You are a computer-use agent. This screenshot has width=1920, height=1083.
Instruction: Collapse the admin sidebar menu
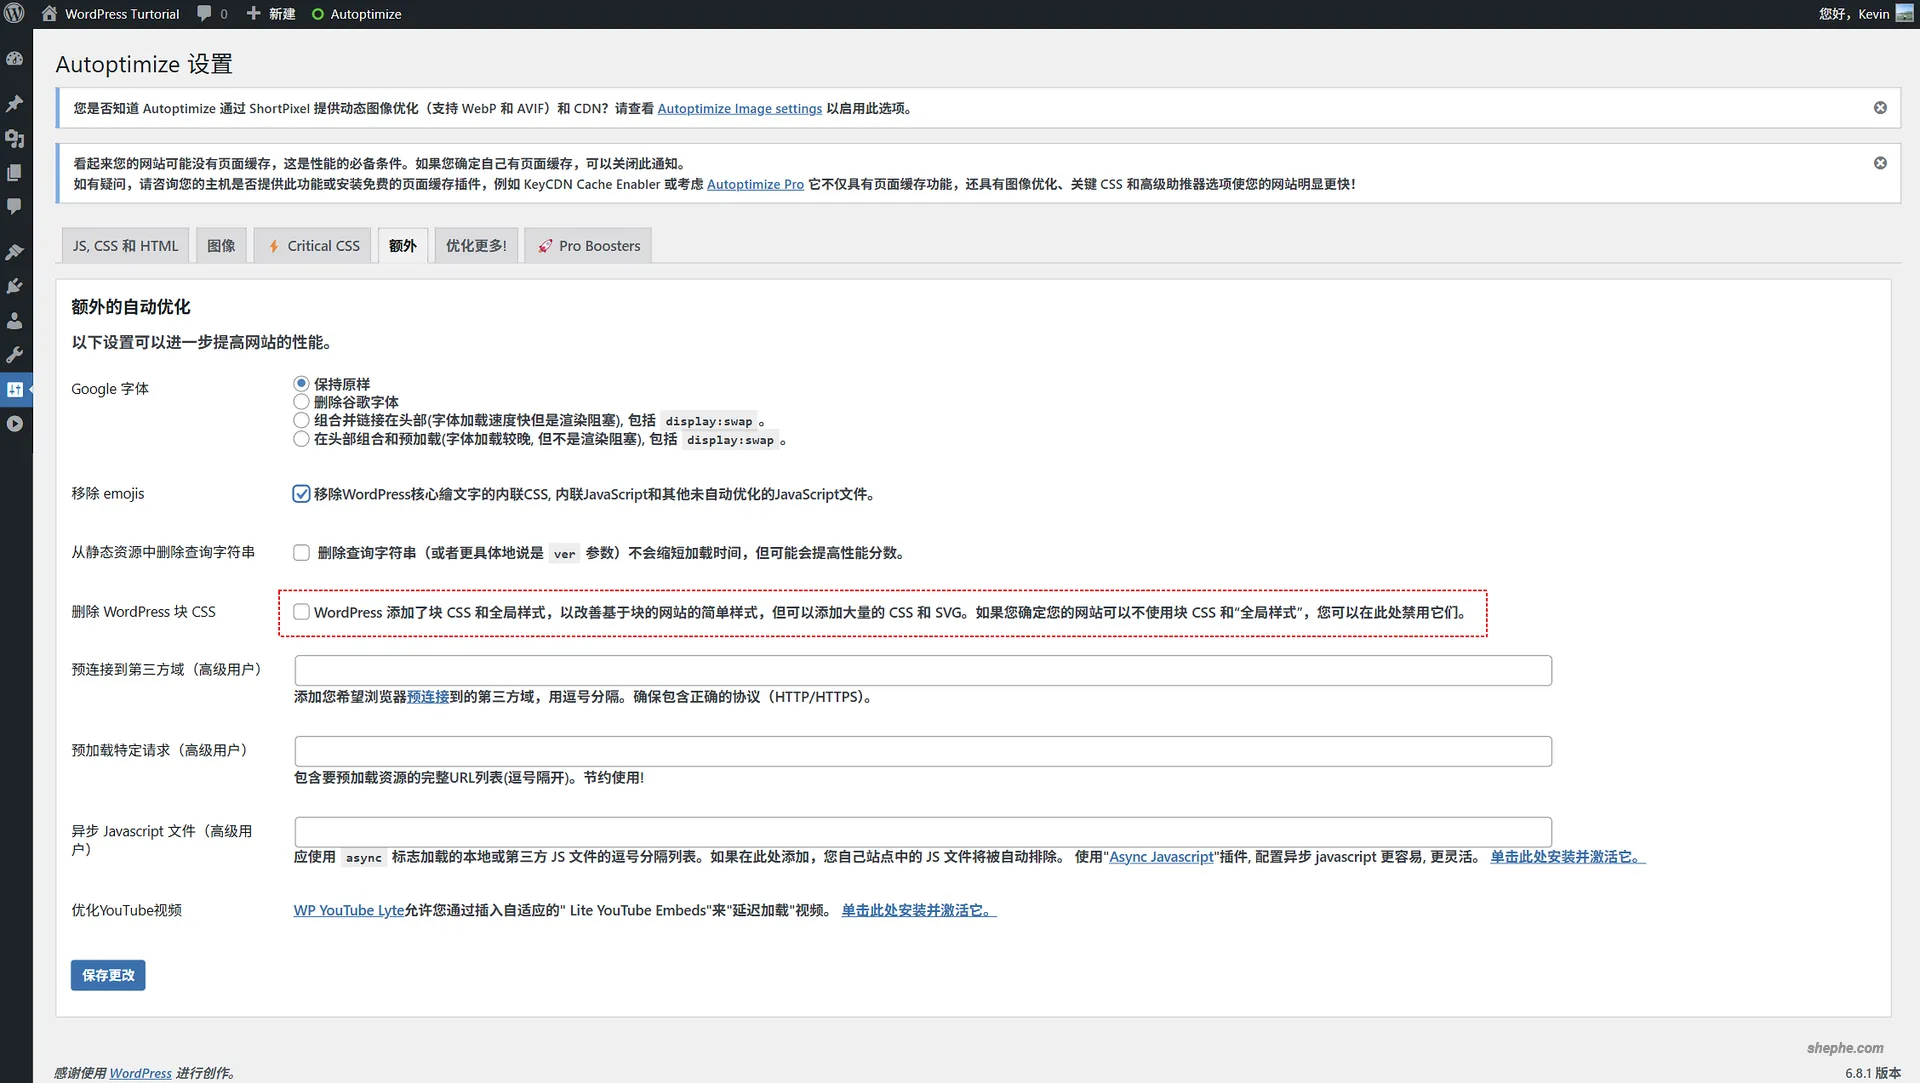pos(15,423)
